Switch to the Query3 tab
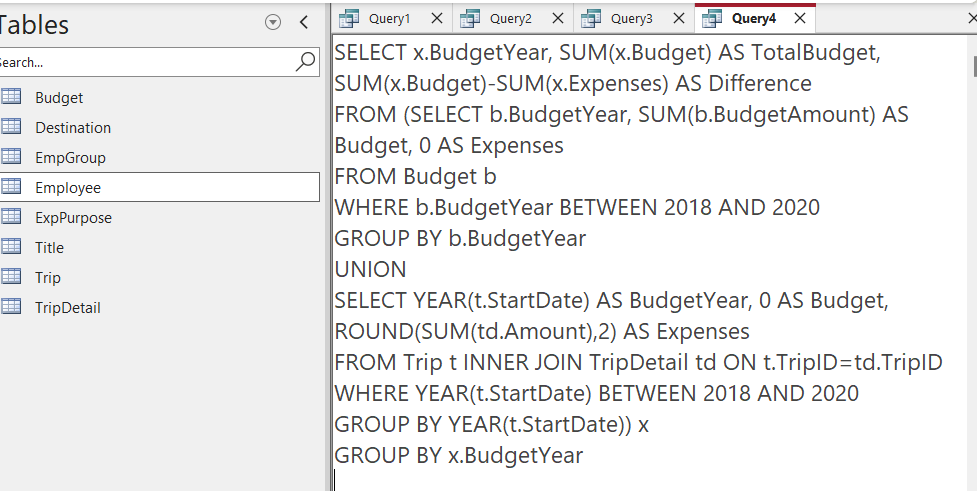 [632, 19]
